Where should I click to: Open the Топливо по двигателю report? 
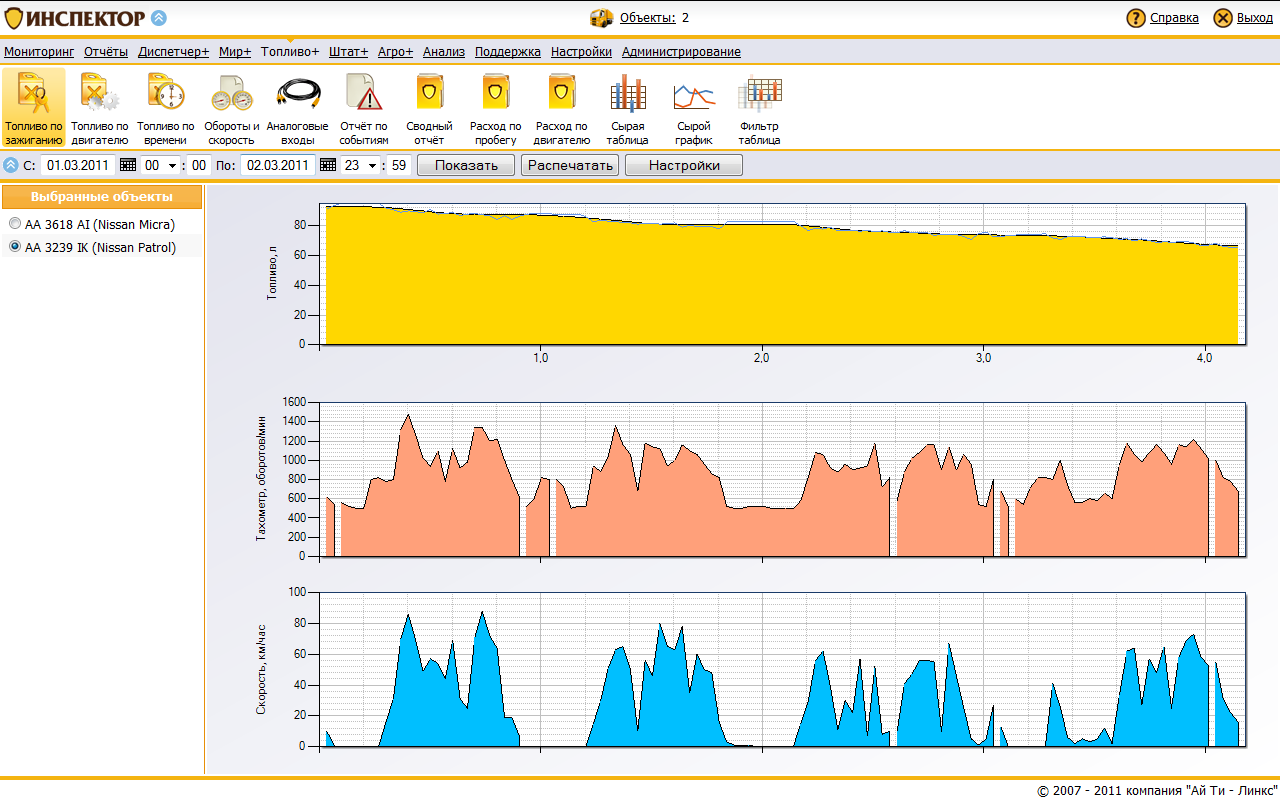tap(100, 108)
